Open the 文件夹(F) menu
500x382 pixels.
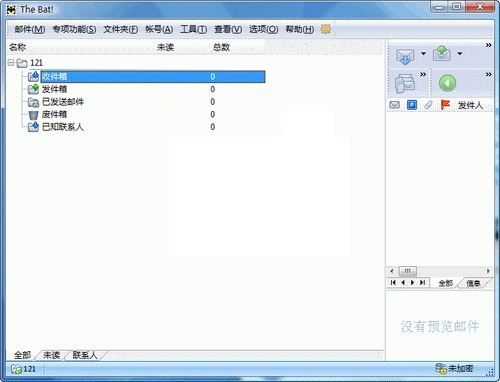120,29
